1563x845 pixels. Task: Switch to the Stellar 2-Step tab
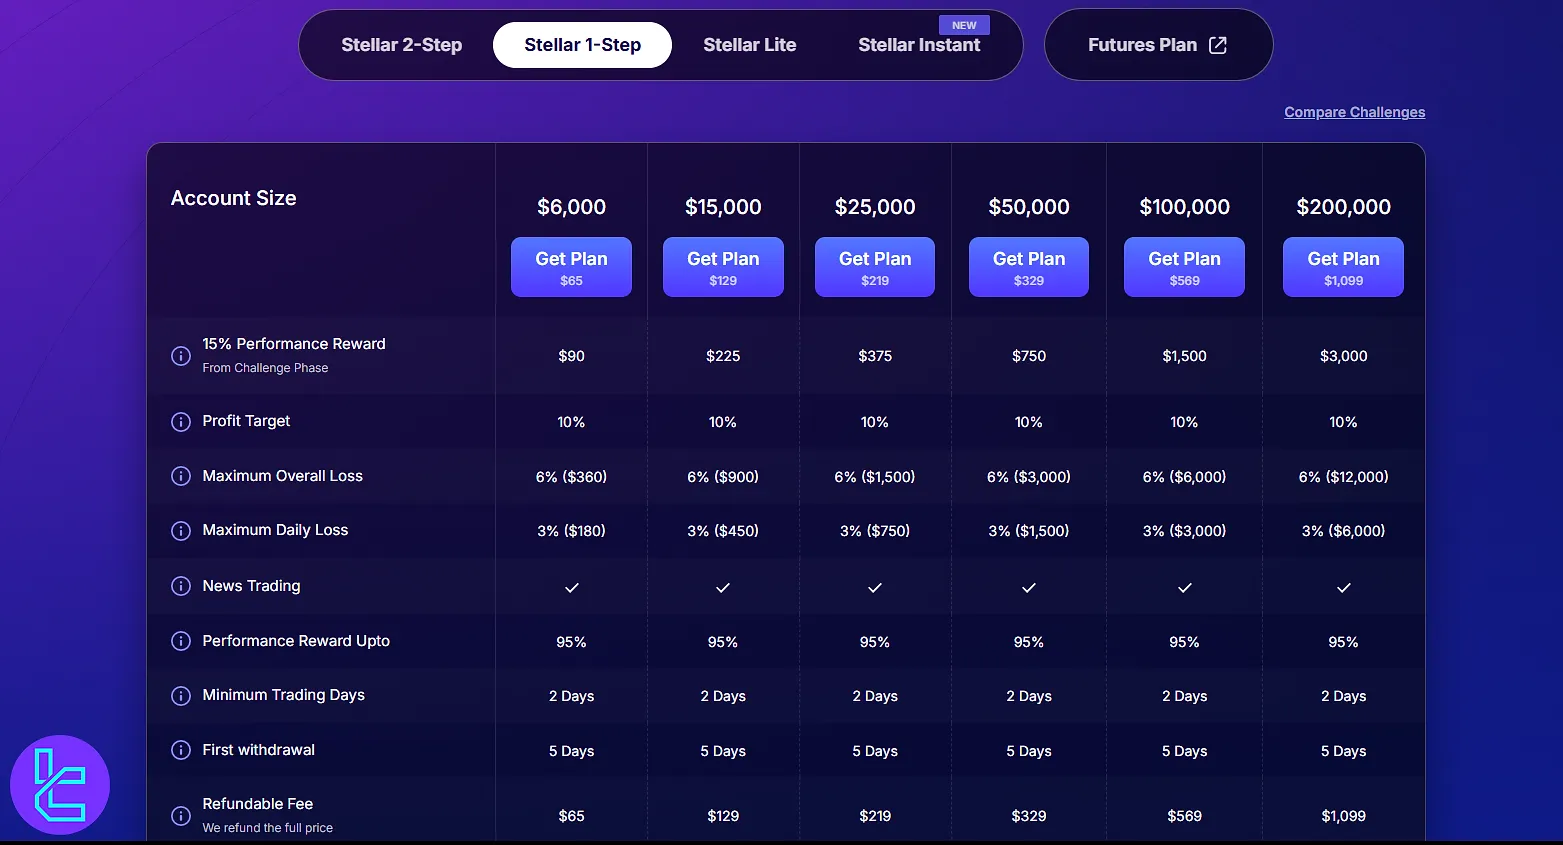point(401,45)
